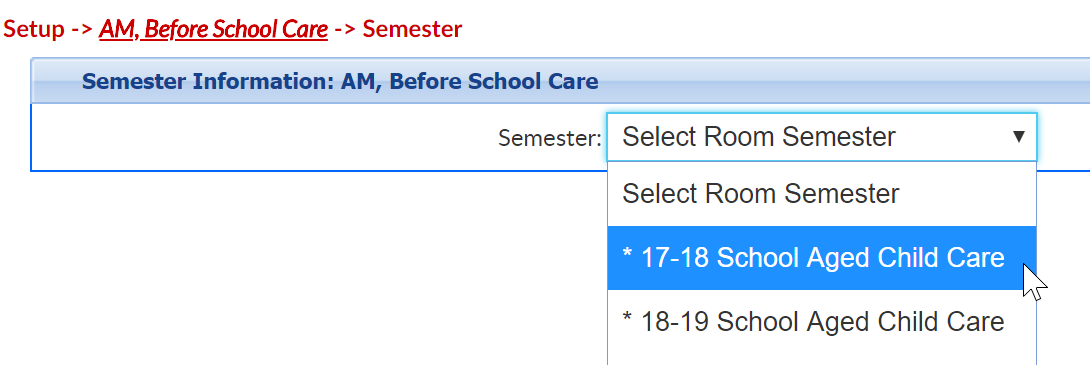Click the partially visible entry below 18-19 option
Screen dimensions: 1090x365
click(822, 359)
